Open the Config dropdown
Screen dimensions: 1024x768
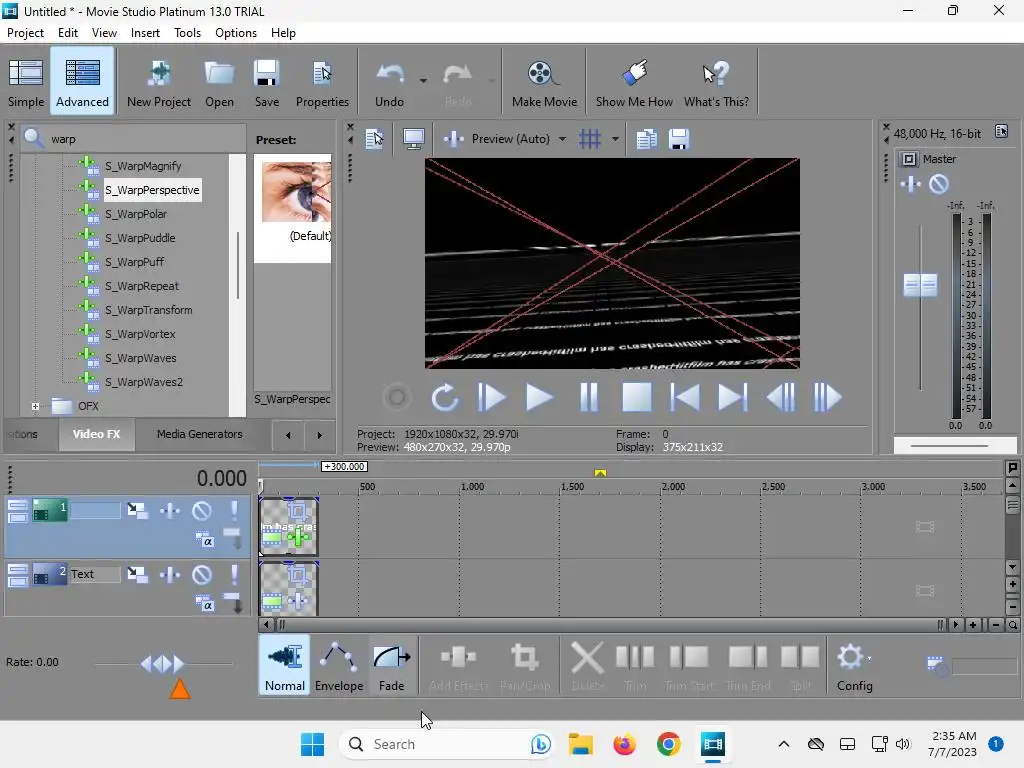coord(854,665)
